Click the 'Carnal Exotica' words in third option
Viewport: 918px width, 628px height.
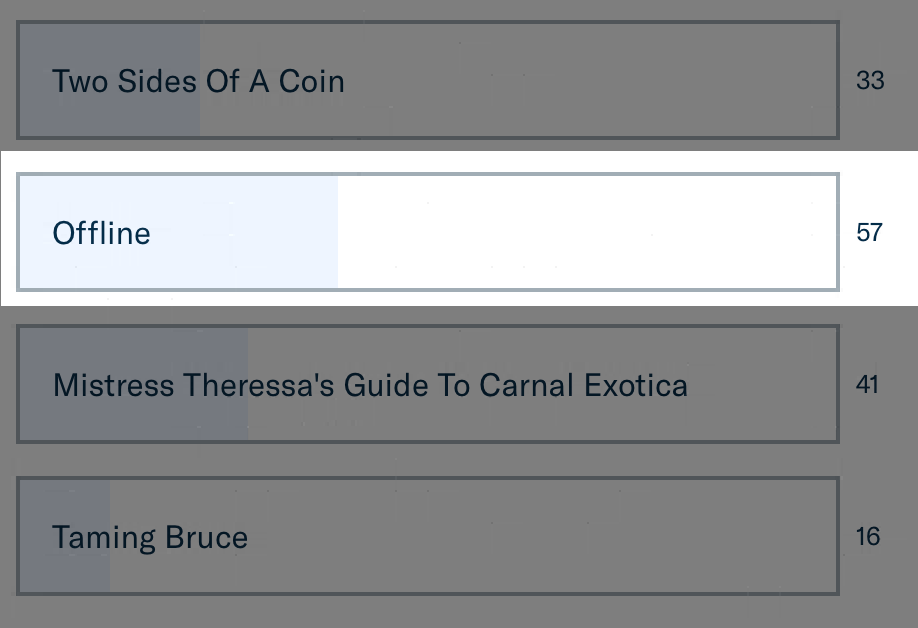coord(583,385)
